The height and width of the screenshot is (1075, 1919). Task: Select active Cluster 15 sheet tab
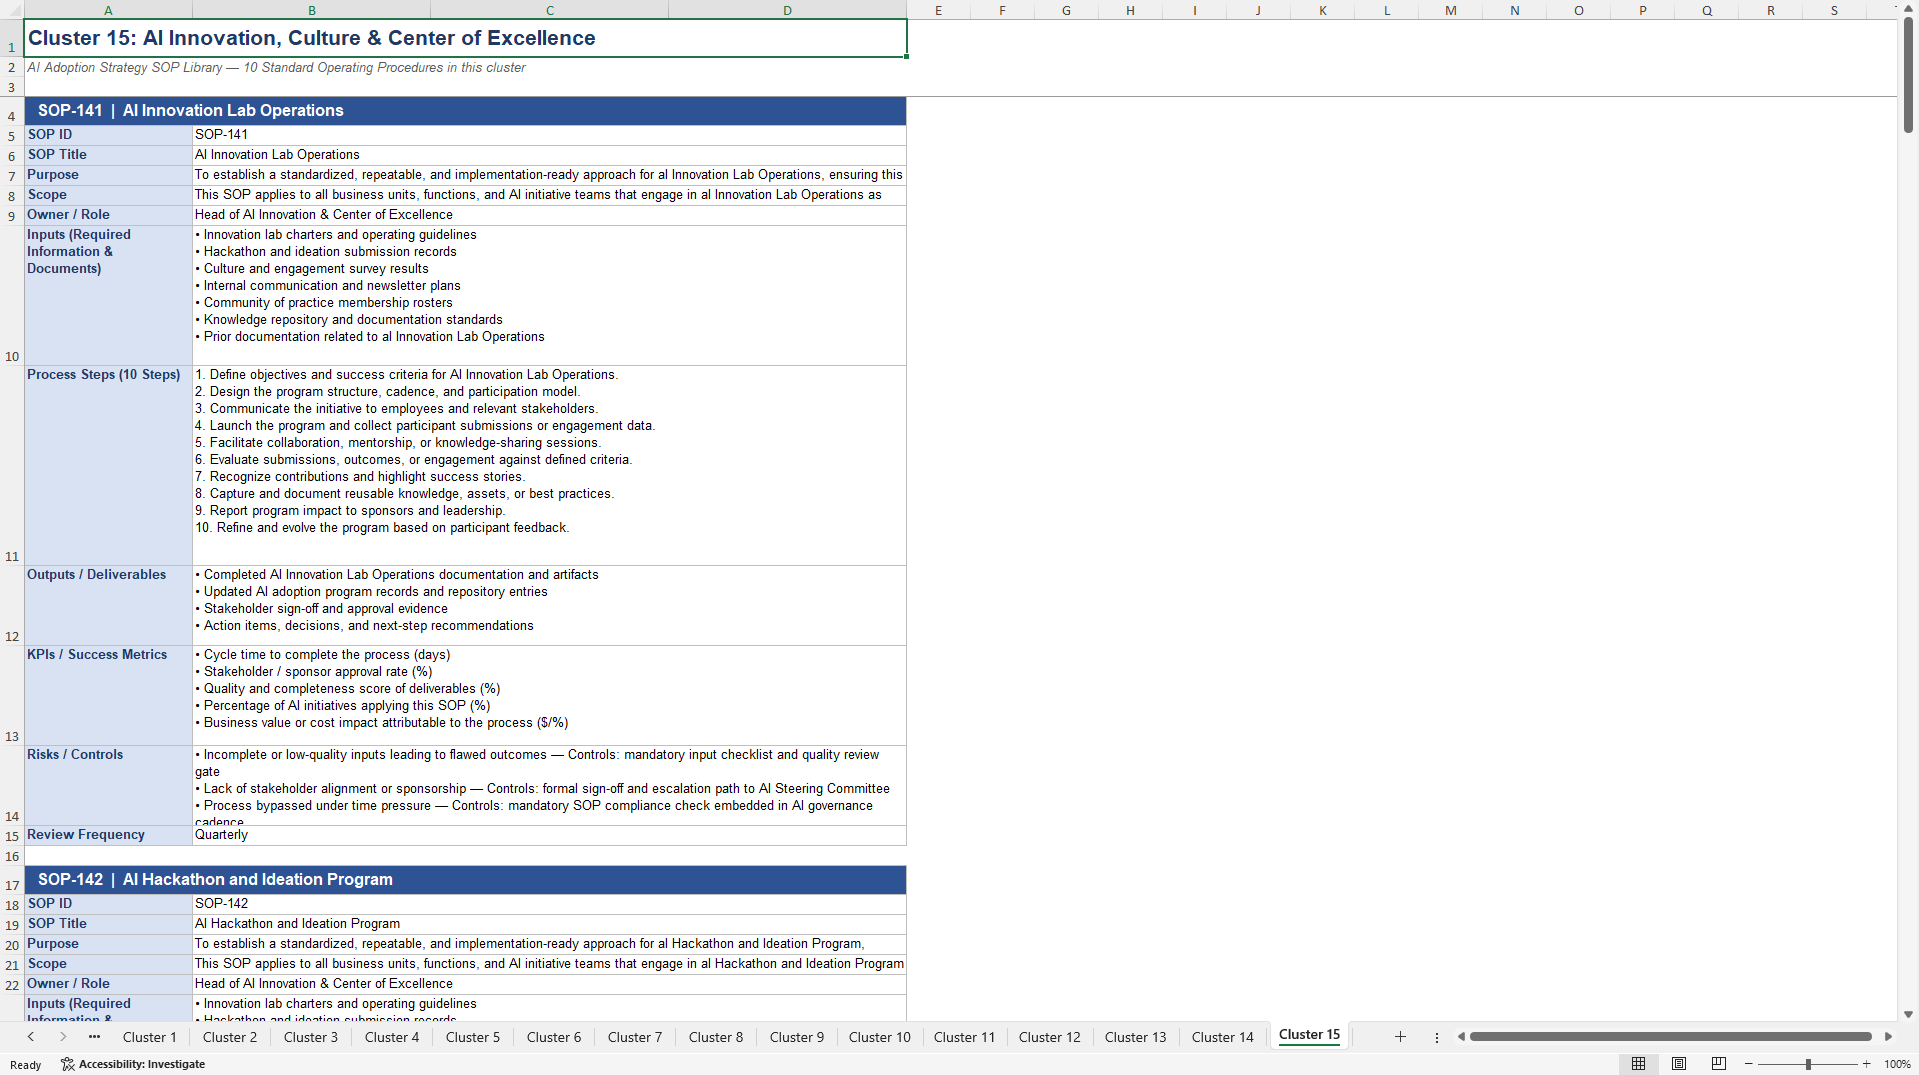point(1309,1035)
